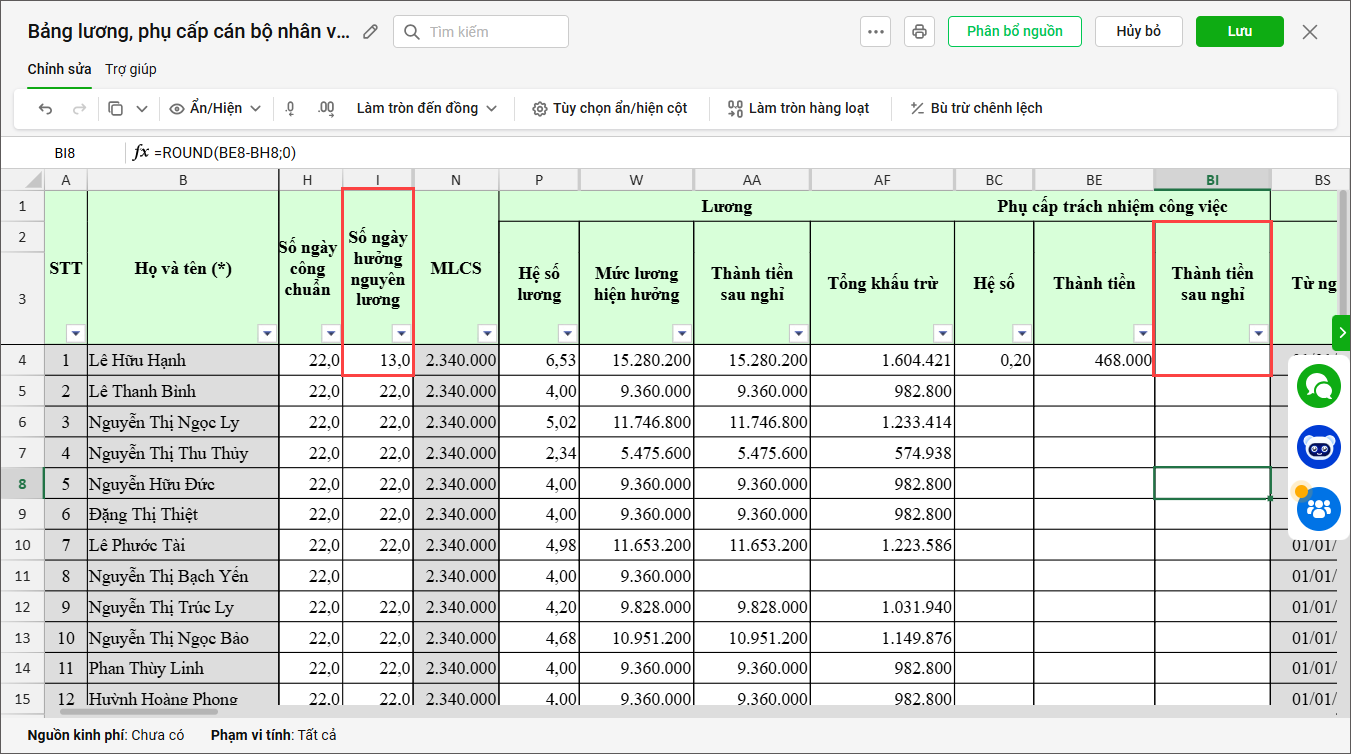Open the green chat bubble icon
Screen dimensions: 1351x754
[1318, 387]
